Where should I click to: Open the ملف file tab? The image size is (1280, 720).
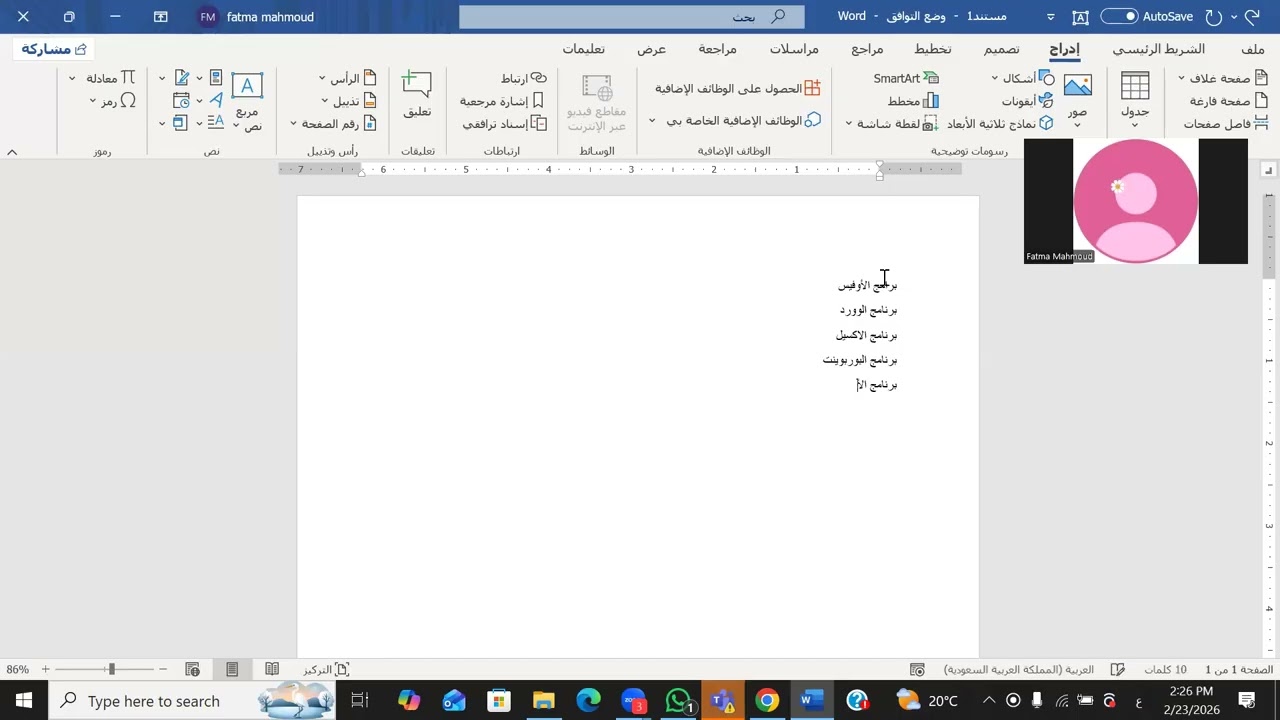[x=1253, y=49]
